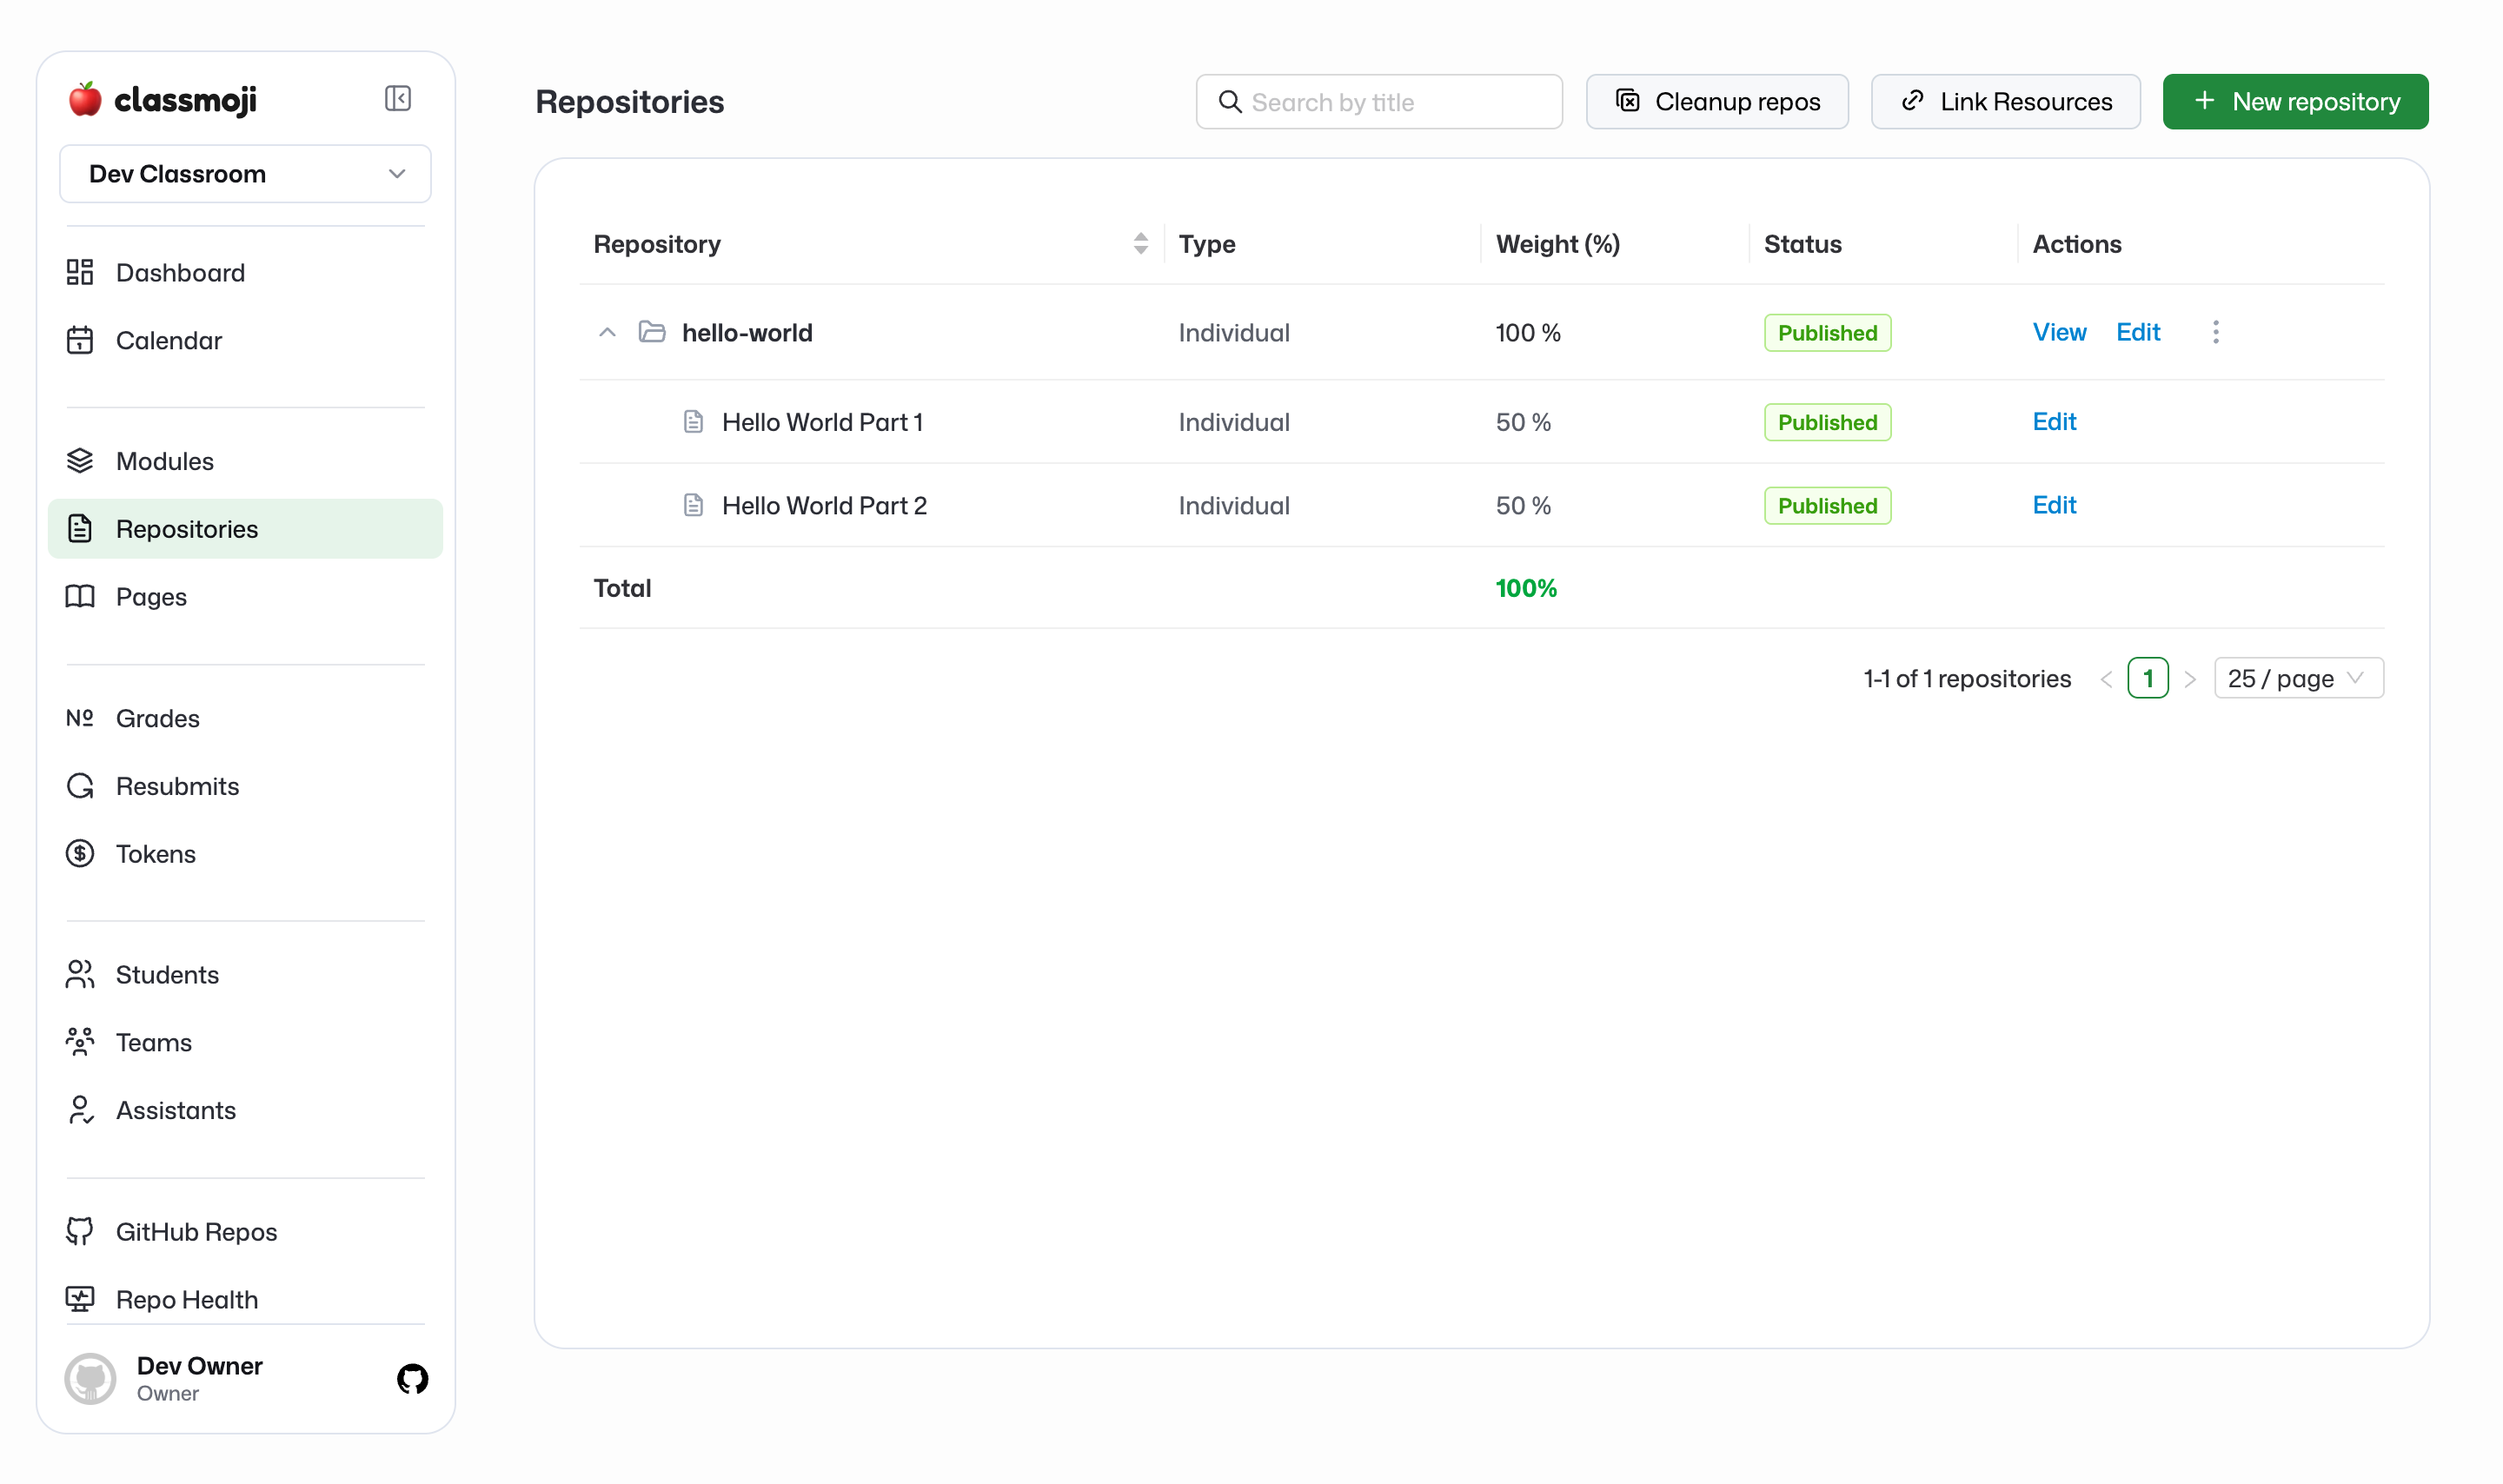
Task: Edit Hello World Part 2
Action: pos(2054,505)
